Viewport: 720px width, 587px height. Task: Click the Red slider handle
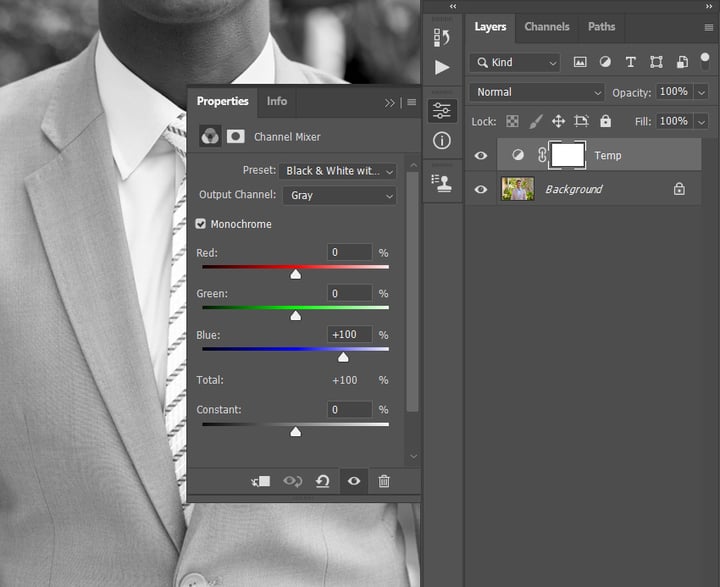pos(296,274)
